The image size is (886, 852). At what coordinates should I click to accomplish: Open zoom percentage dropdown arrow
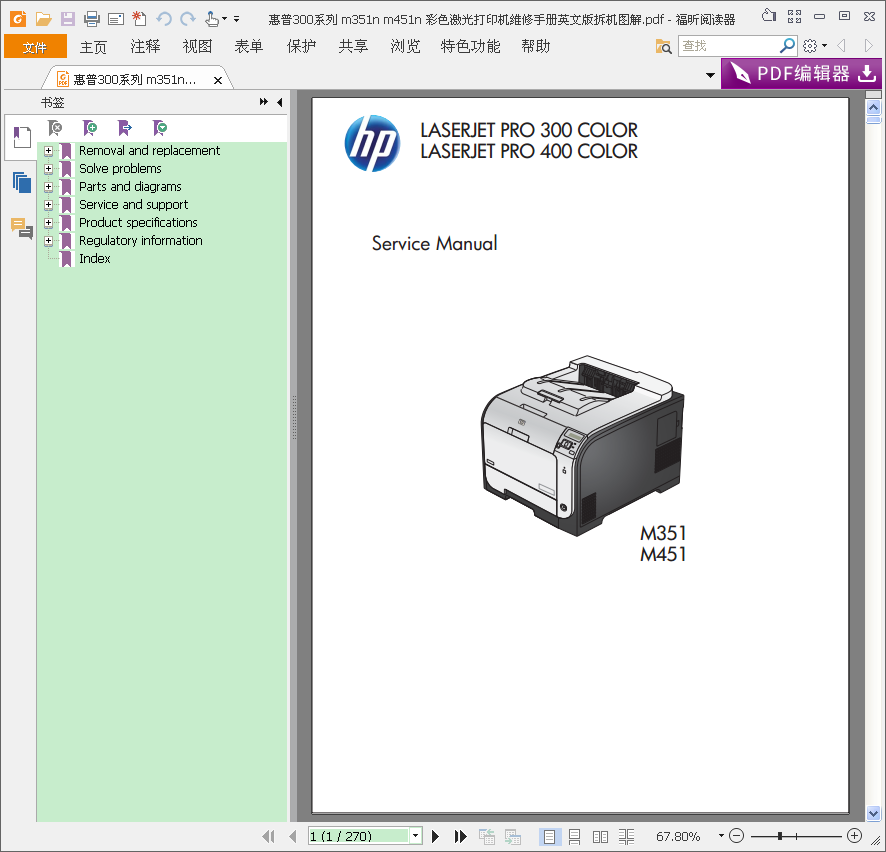point(721,835)
